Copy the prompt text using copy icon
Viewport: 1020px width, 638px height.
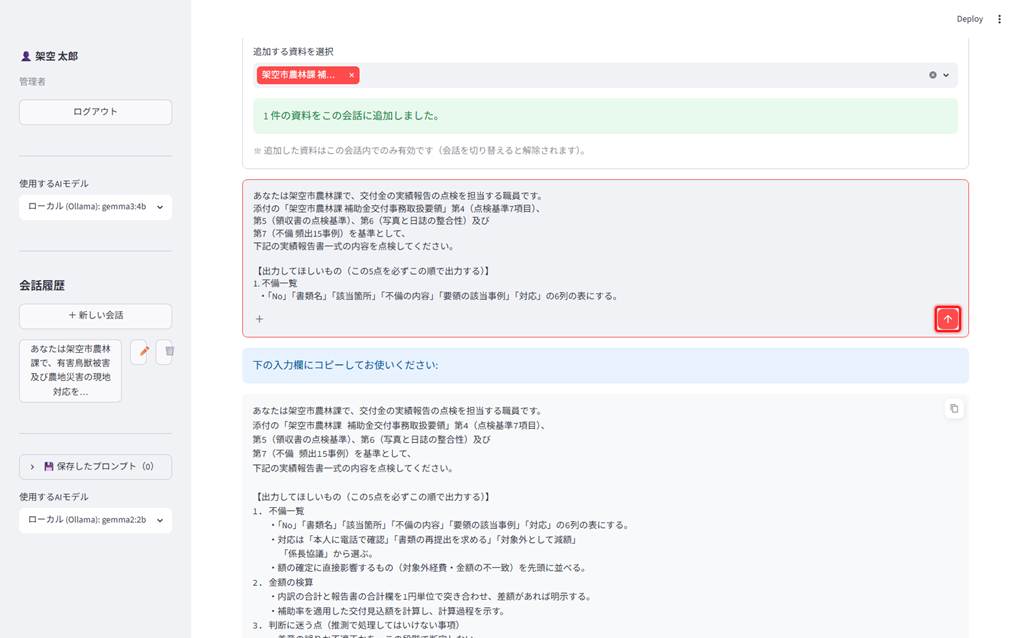tap(954, 408)
